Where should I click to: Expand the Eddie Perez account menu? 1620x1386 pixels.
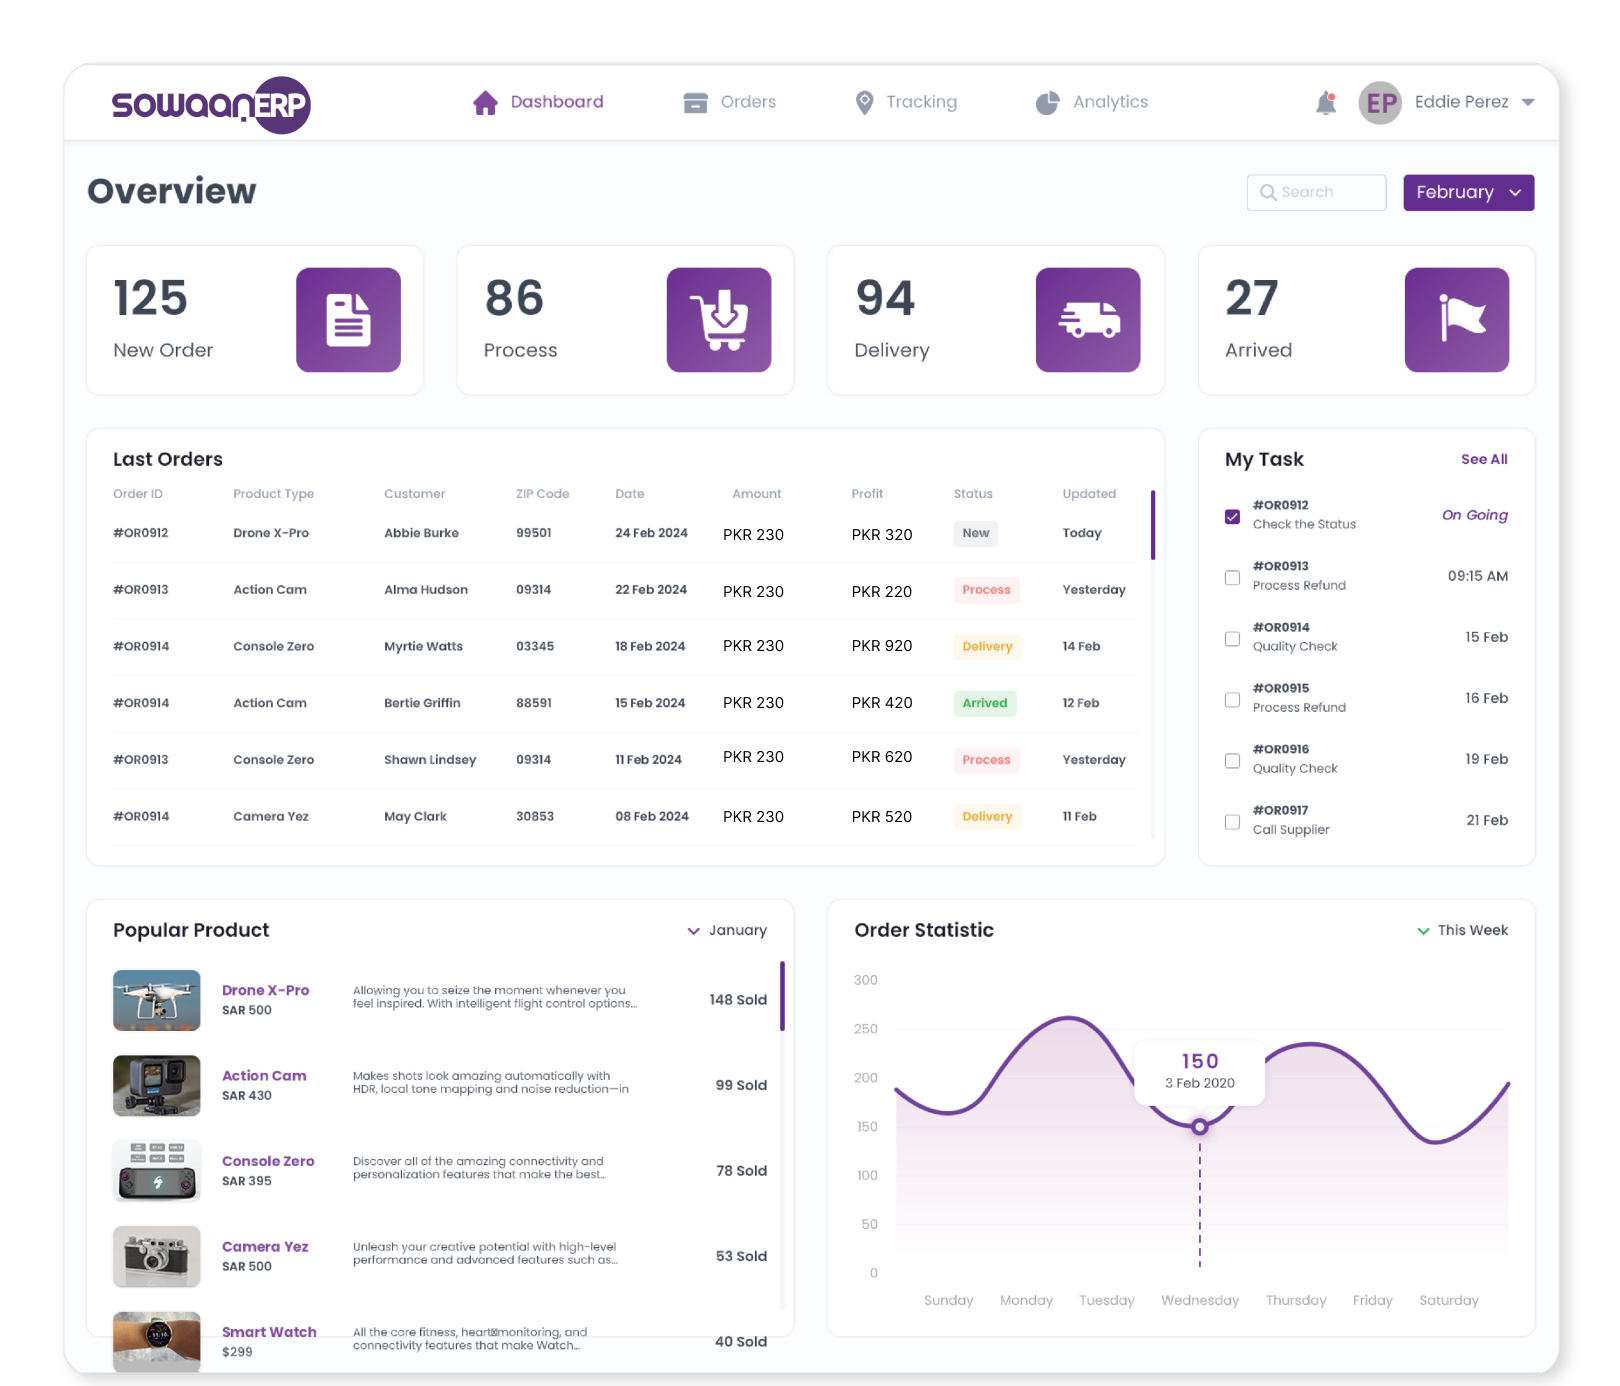tap(1528, 102)
